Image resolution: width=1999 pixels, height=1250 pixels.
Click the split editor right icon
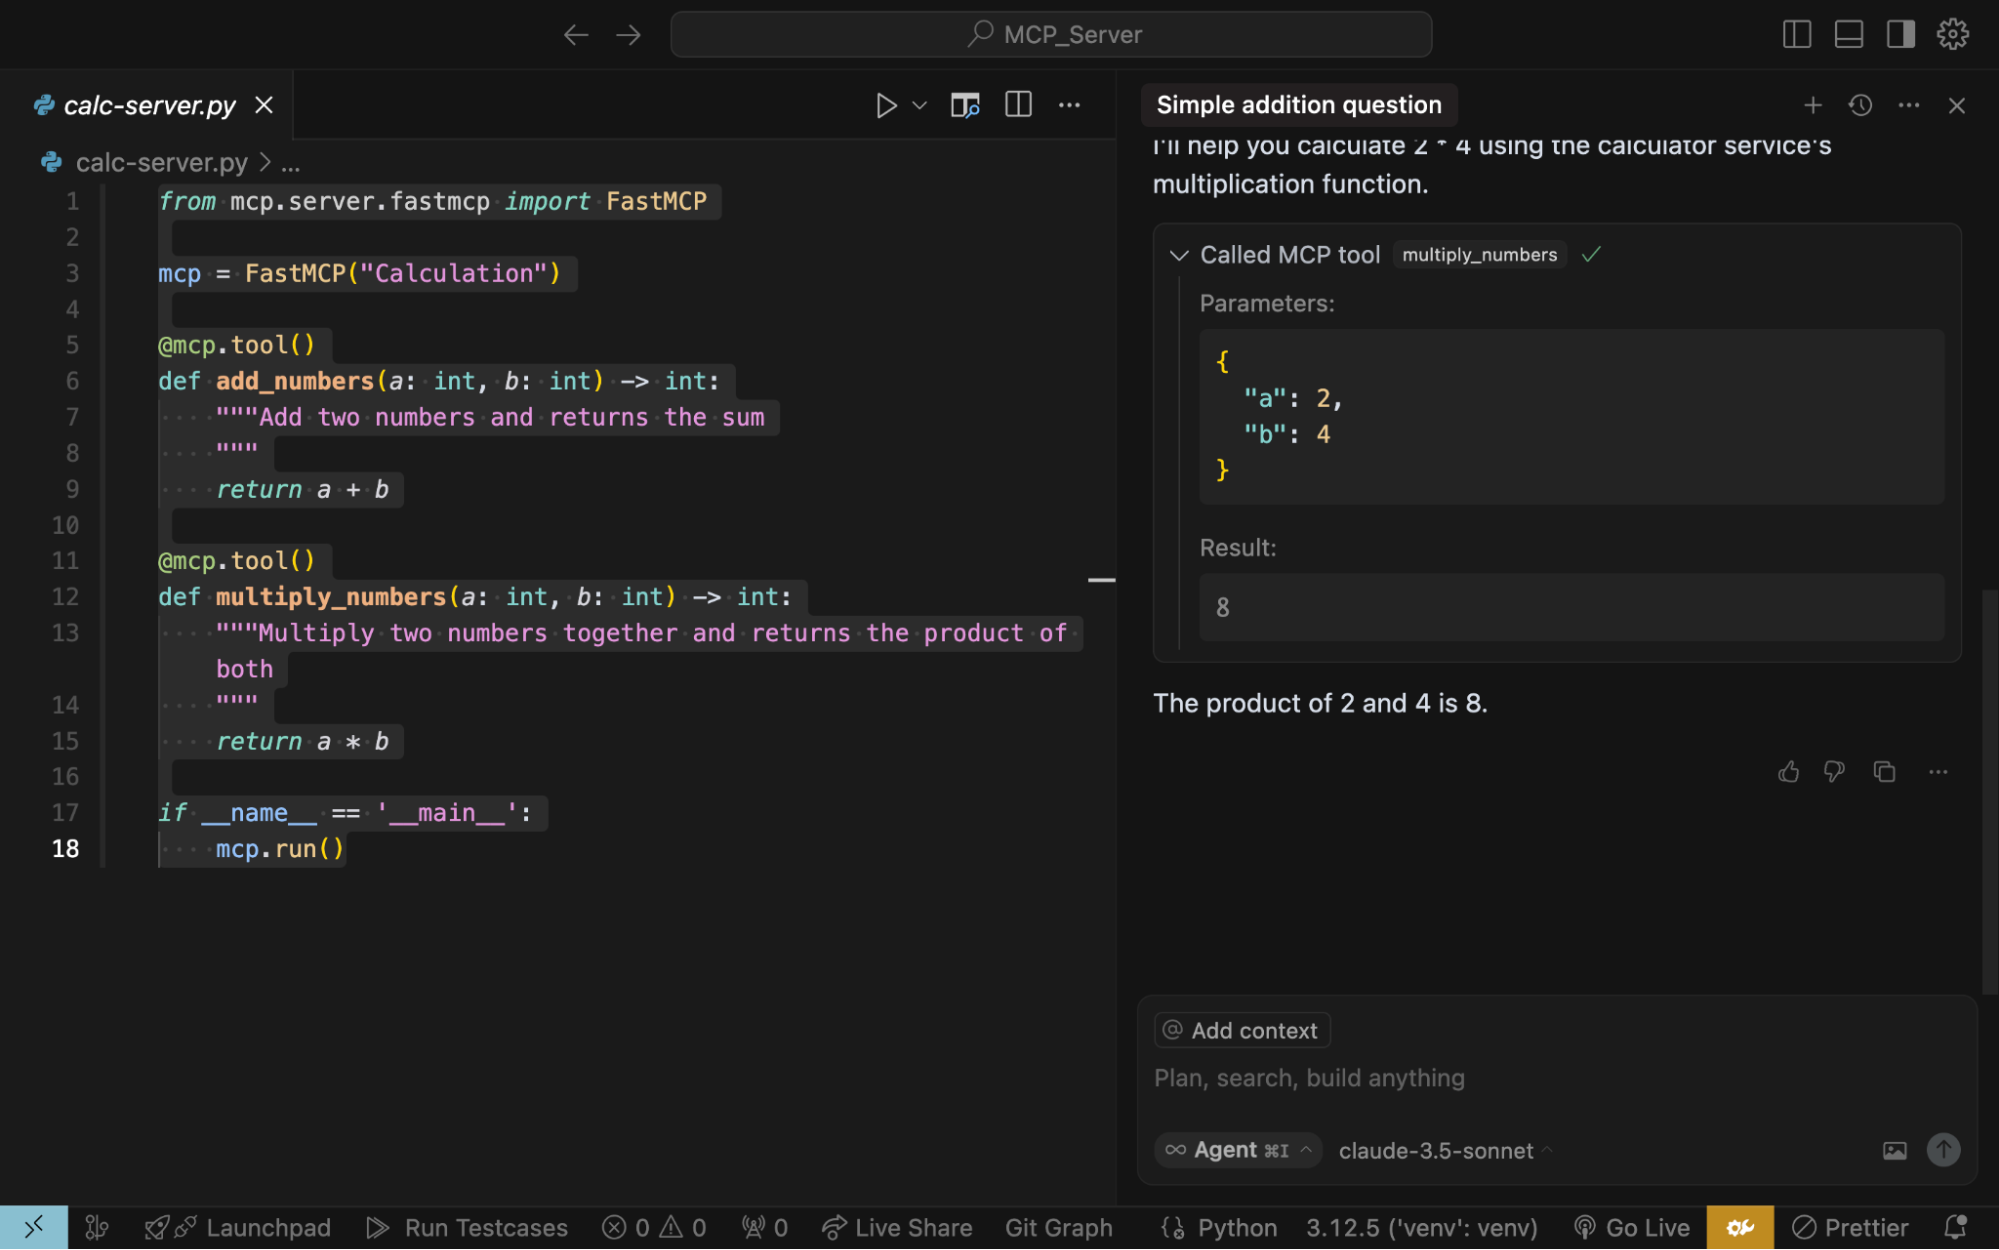pyautogui.click(x=1018, y=105)
